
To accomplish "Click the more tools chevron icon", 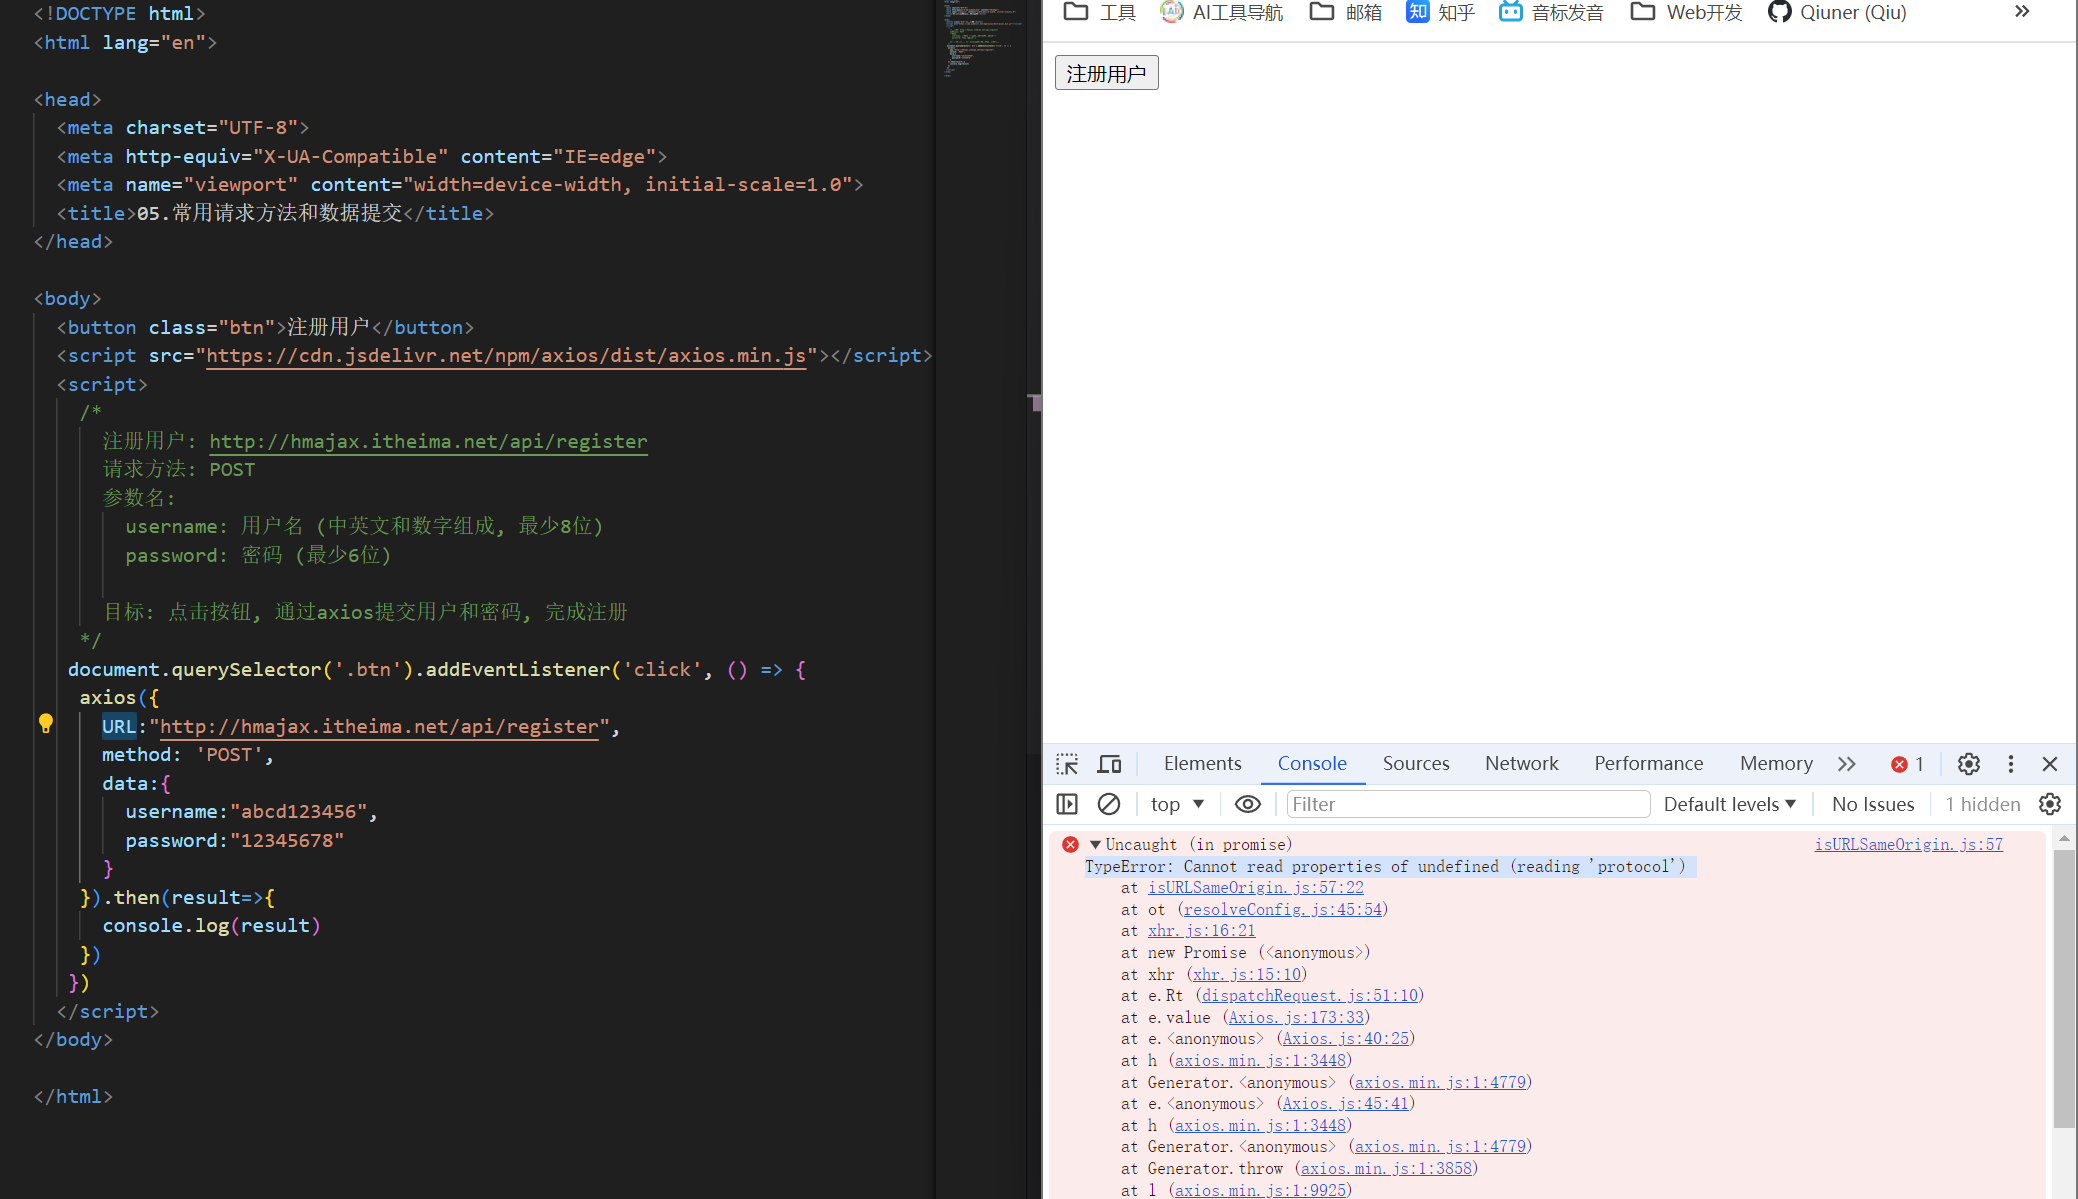I will click(x=1847, y=764).
